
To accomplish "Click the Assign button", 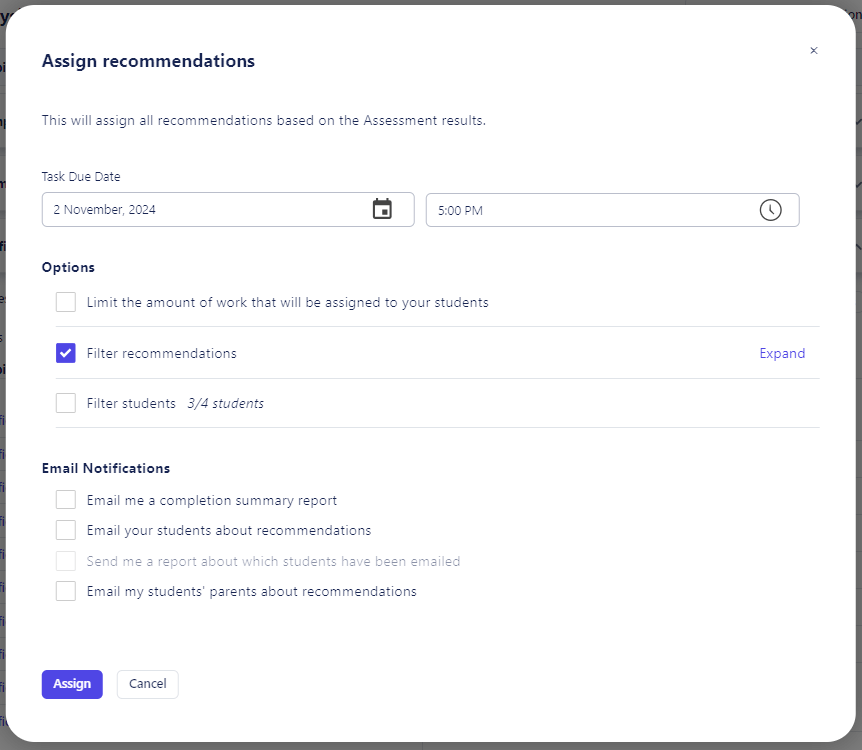I will [x=72, y=684].
